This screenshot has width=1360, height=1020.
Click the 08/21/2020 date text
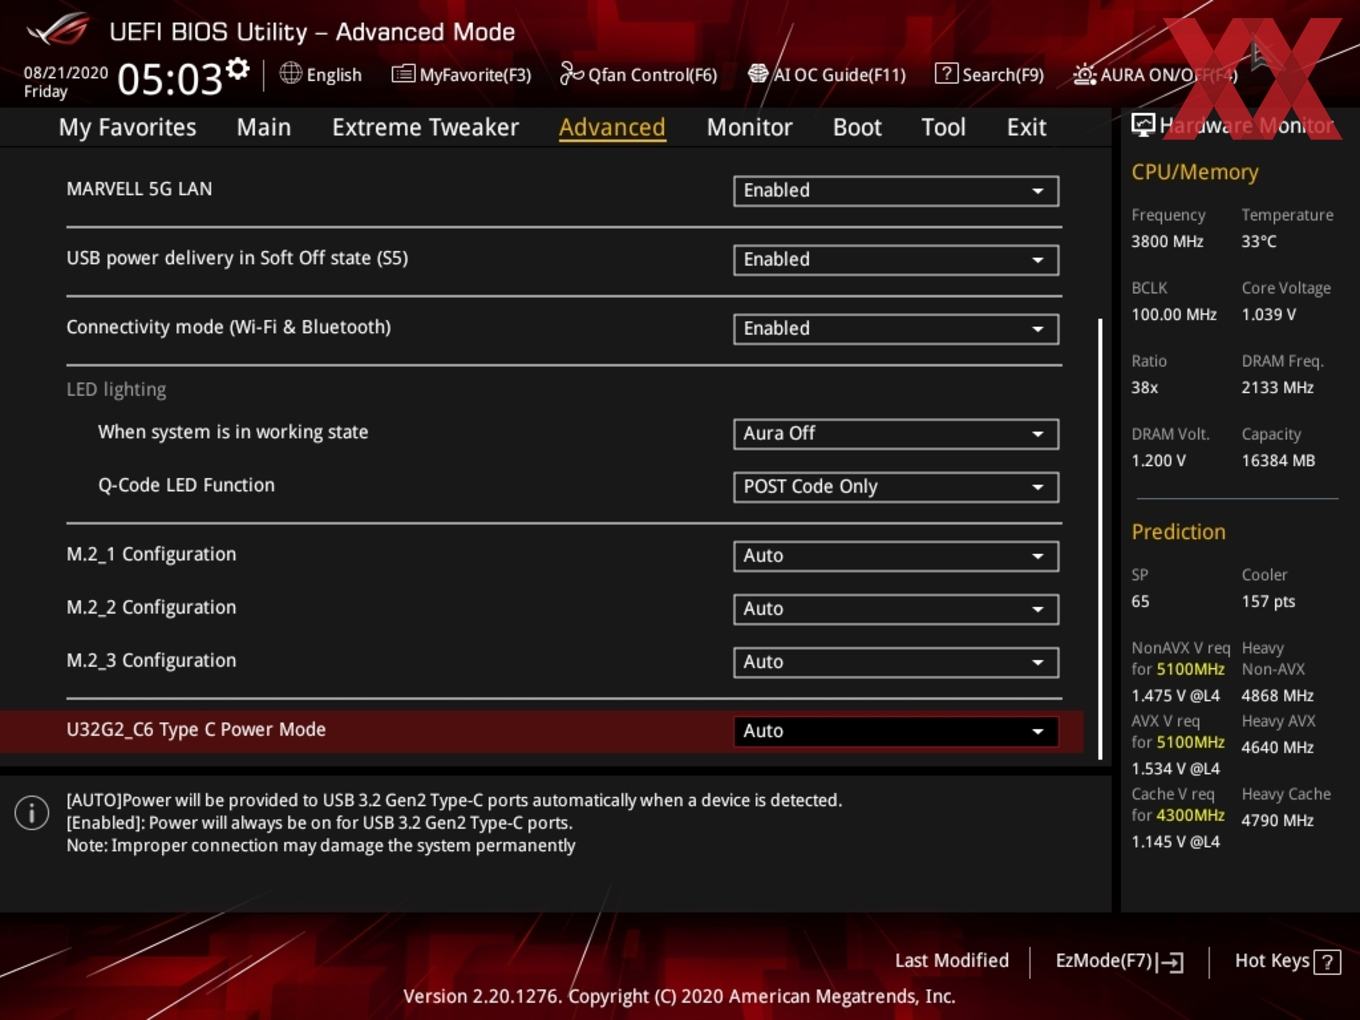coord(66,73)
